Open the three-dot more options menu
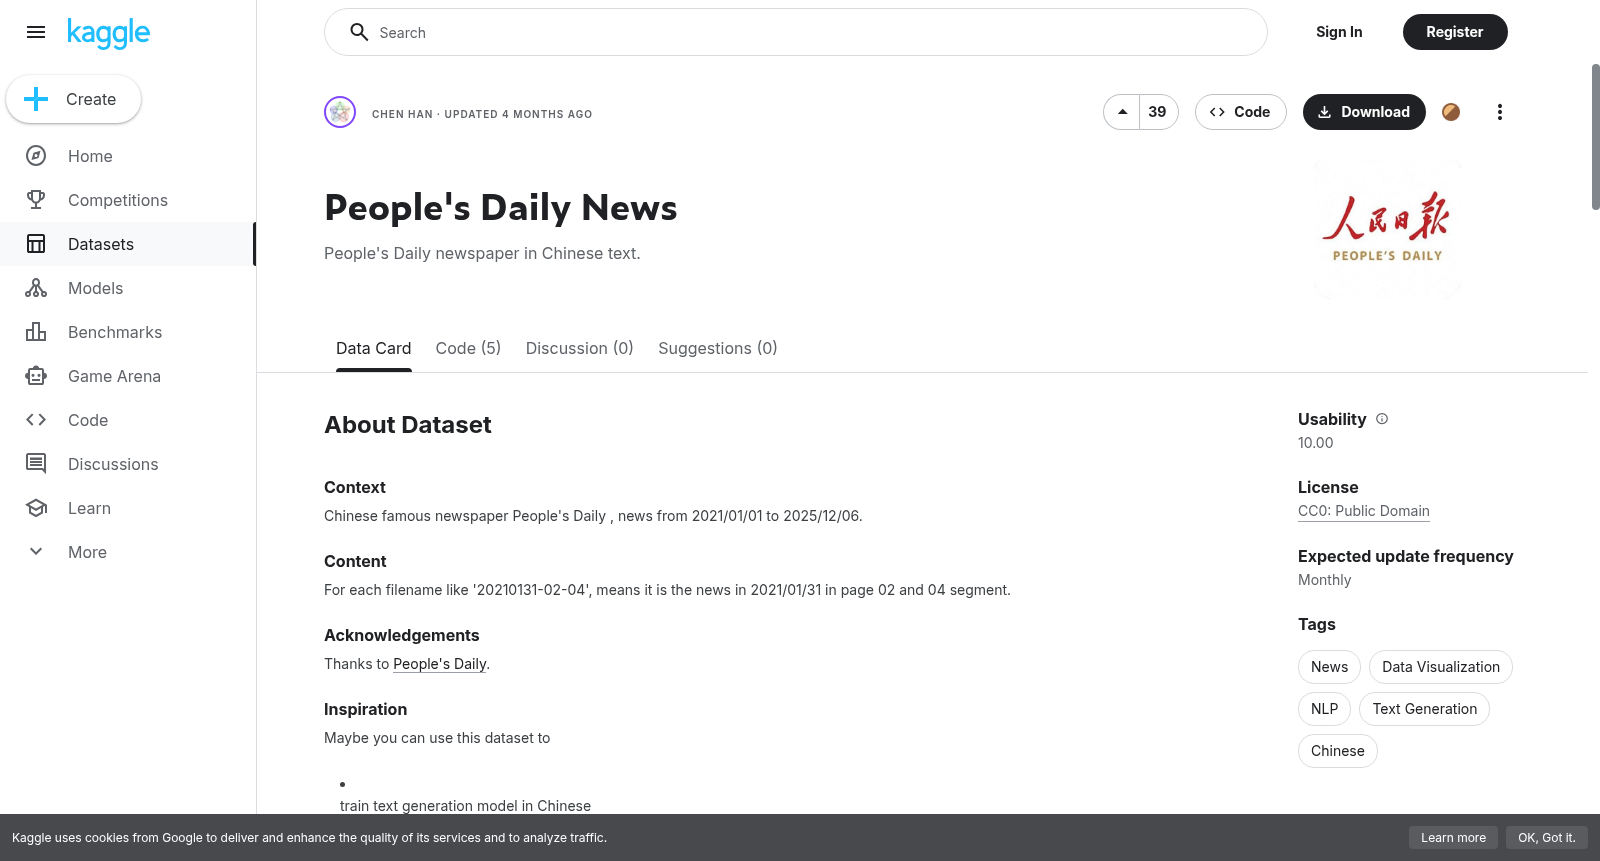1600x861 pixels. point(1499,112)
